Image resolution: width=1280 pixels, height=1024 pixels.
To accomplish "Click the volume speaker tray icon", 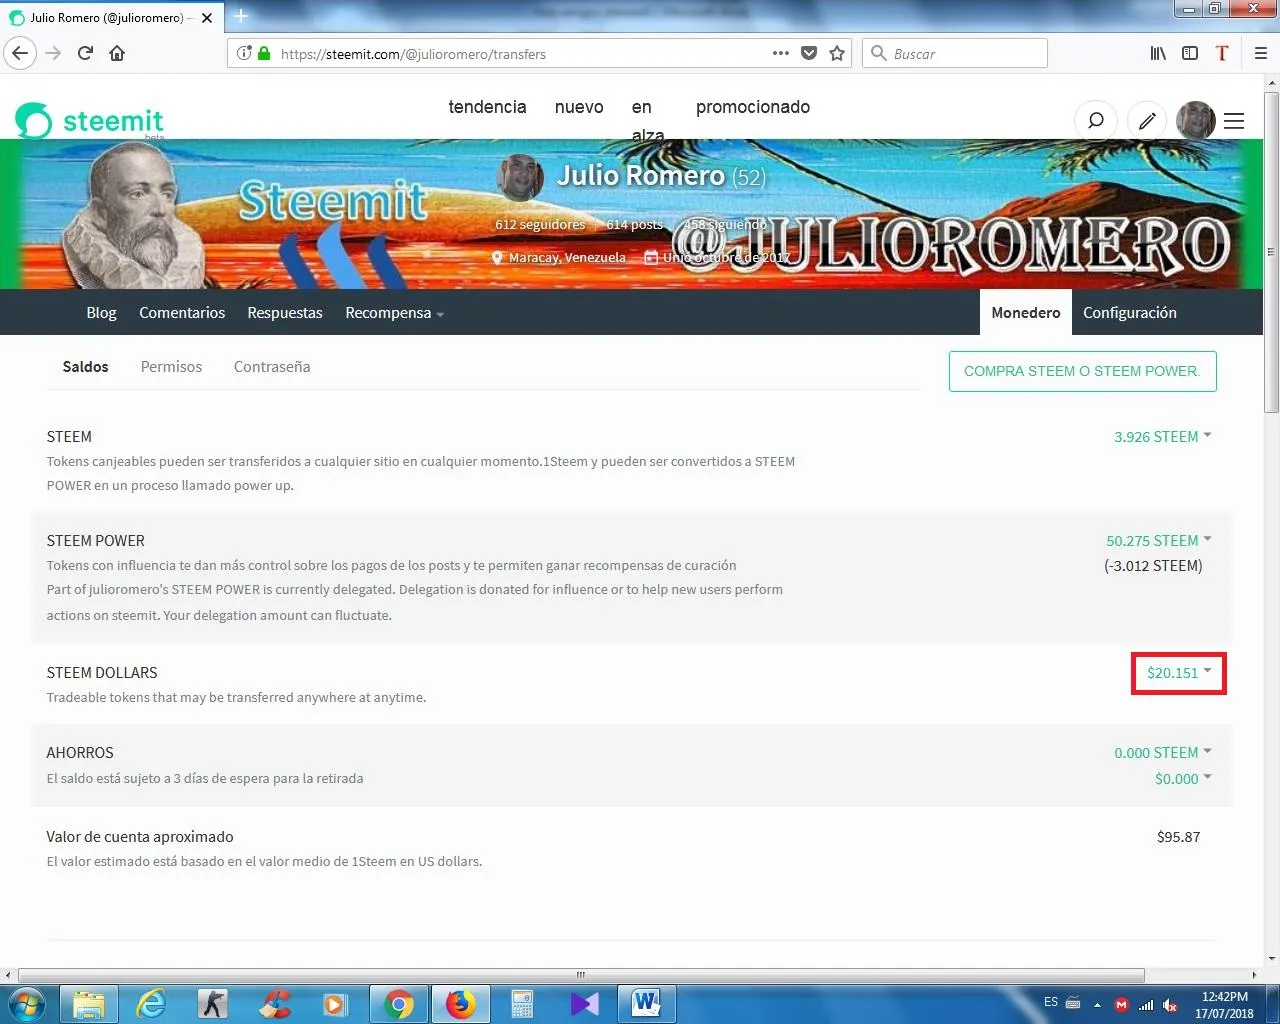I will click(1170, 1005).
